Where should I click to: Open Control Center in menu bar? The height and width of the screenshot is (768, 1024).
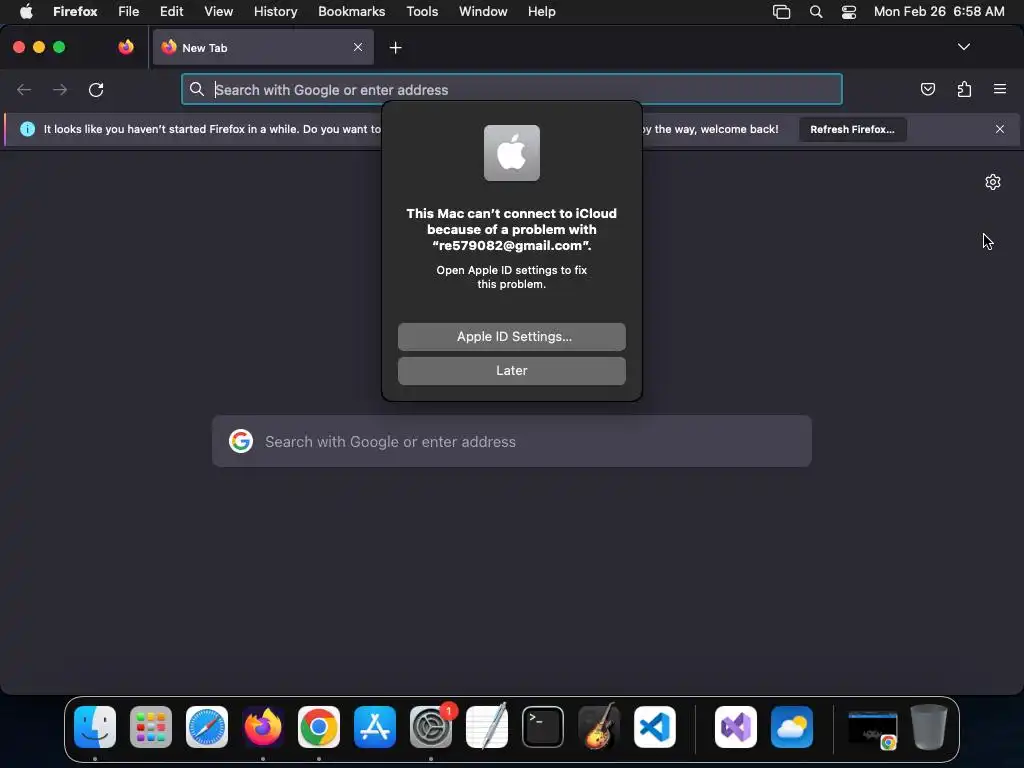point(848,11)
